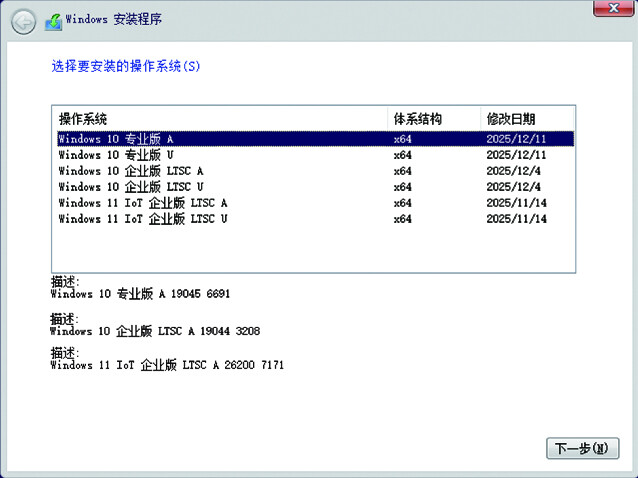
Task: Pick Windows 11 IoT 企业版 LTSC U
Action: (143, 219)
